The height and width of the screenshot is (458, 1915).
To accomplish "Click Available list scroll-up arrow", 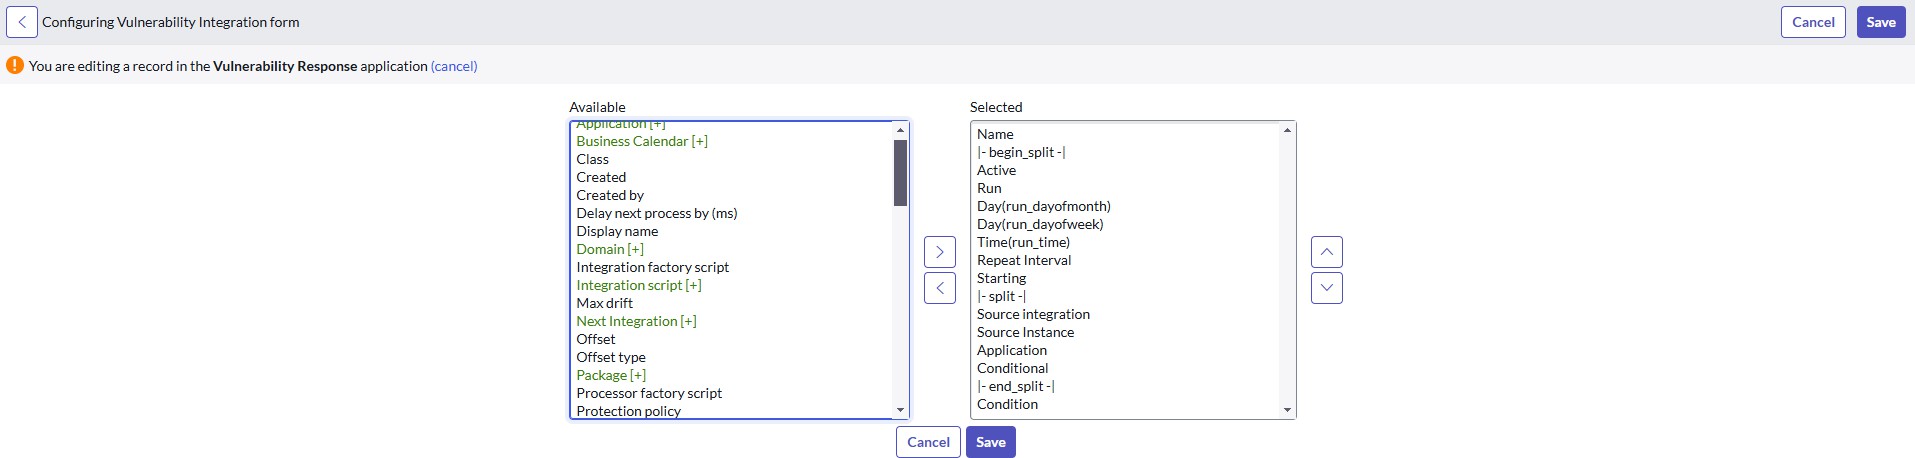I will tap(900, 130).
